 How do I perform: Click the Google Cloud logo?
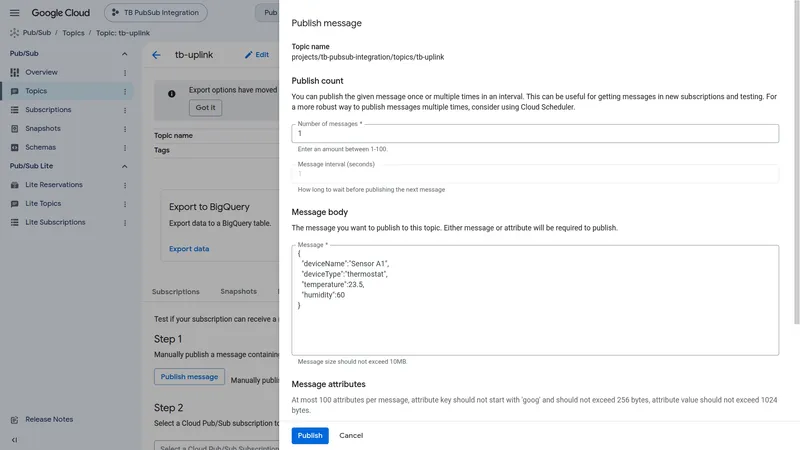pyautogui.click(x=60, y=13)
